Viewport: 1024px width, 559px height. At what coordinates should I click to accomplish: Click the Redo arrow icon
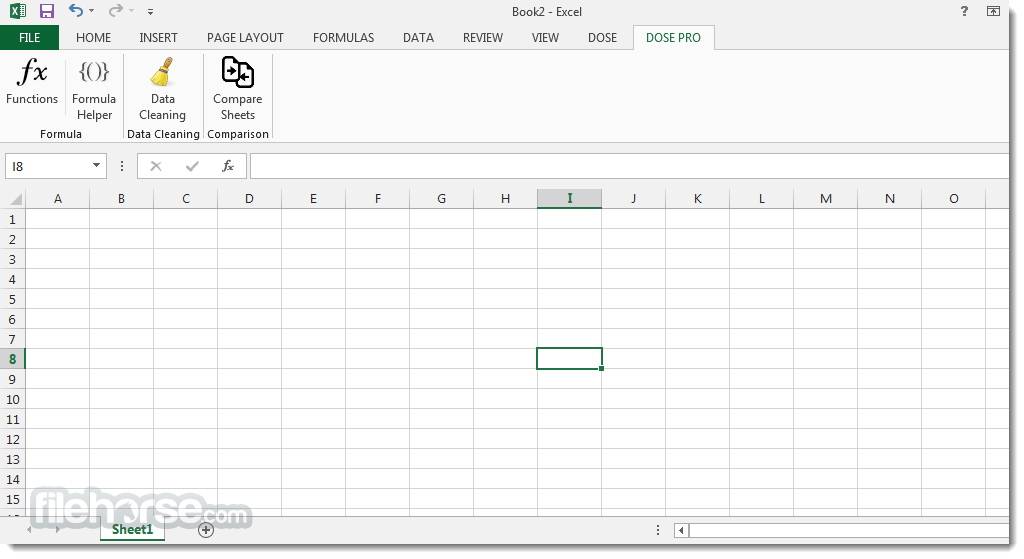(116, 10)
